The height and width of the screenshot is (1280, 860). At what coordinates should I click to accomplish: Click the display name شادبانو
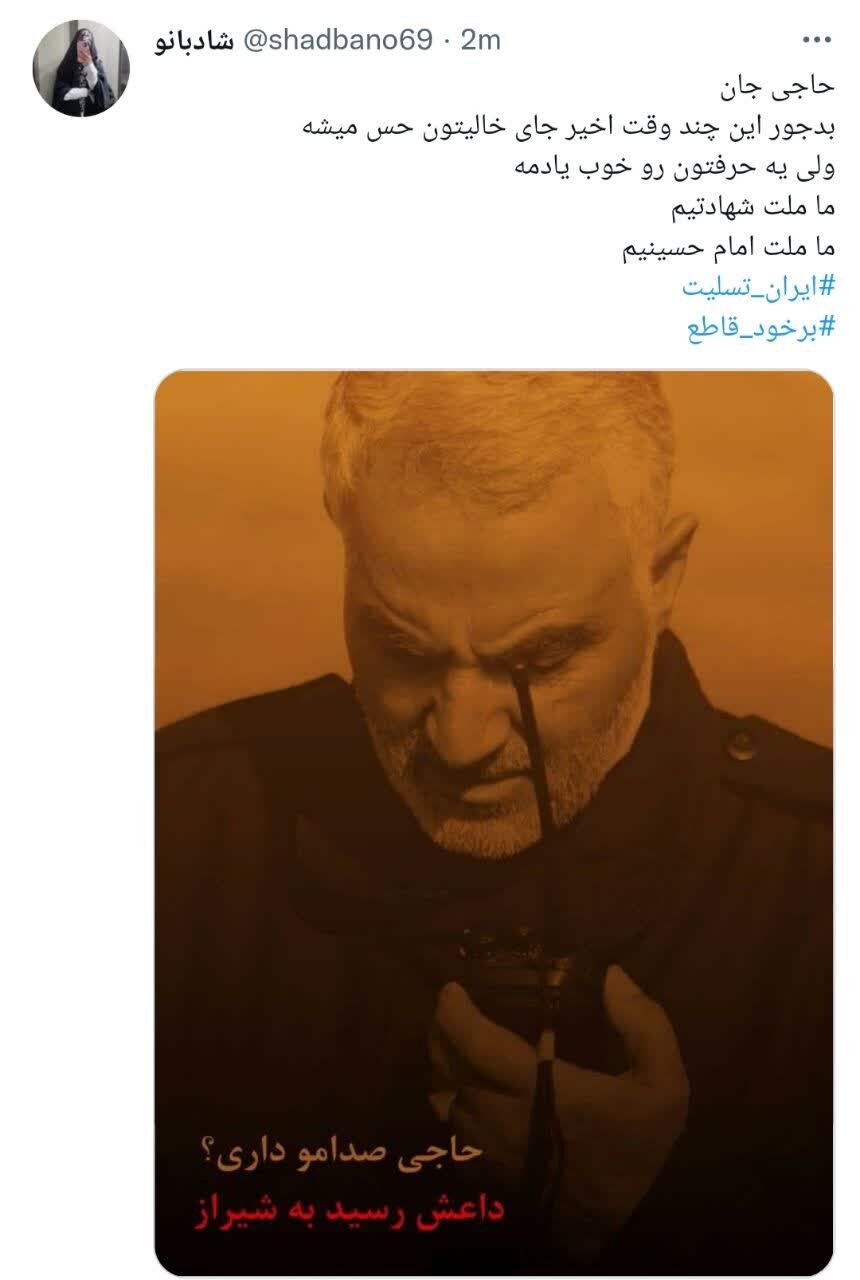pos(195,41)
